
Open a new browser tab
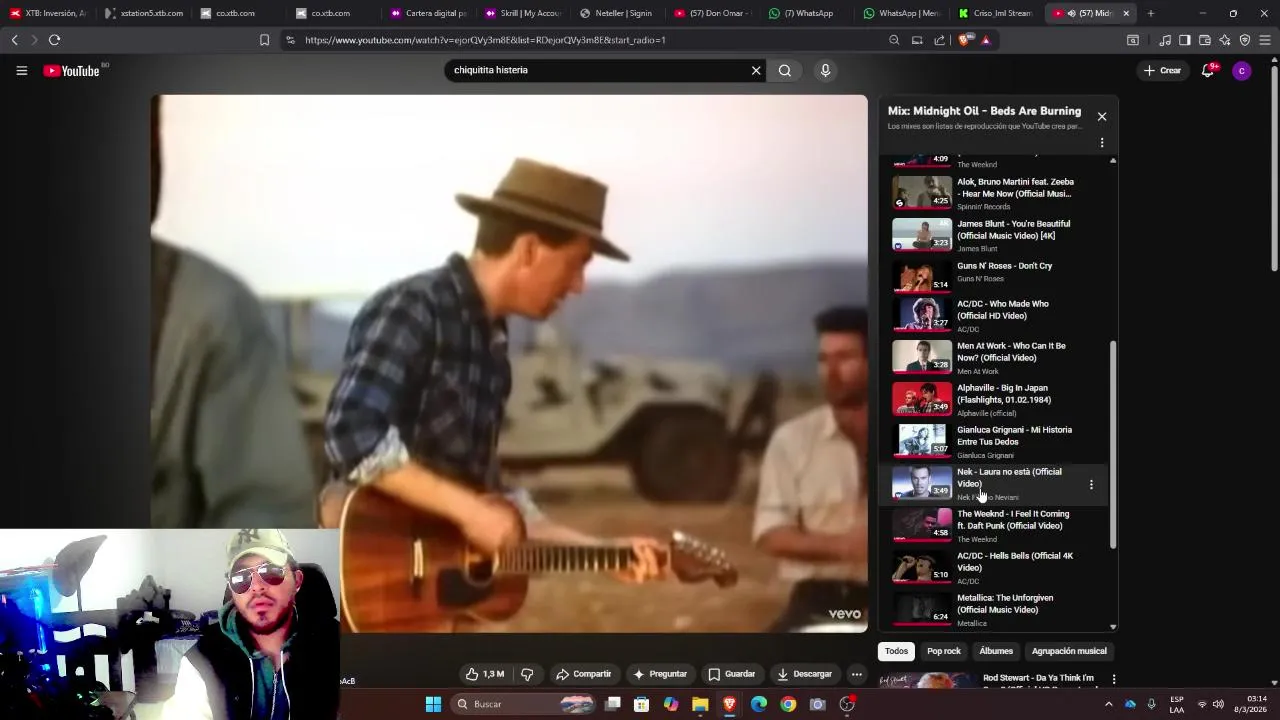tap(1151, 13)
